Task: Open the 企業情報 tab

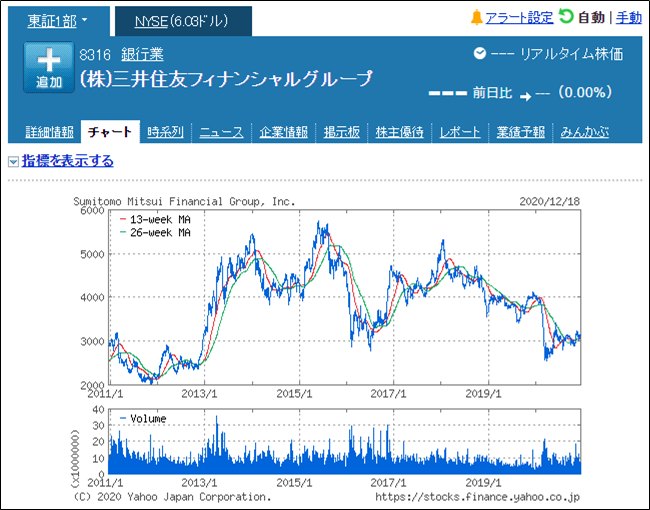Action: click(x=284, y=132)
